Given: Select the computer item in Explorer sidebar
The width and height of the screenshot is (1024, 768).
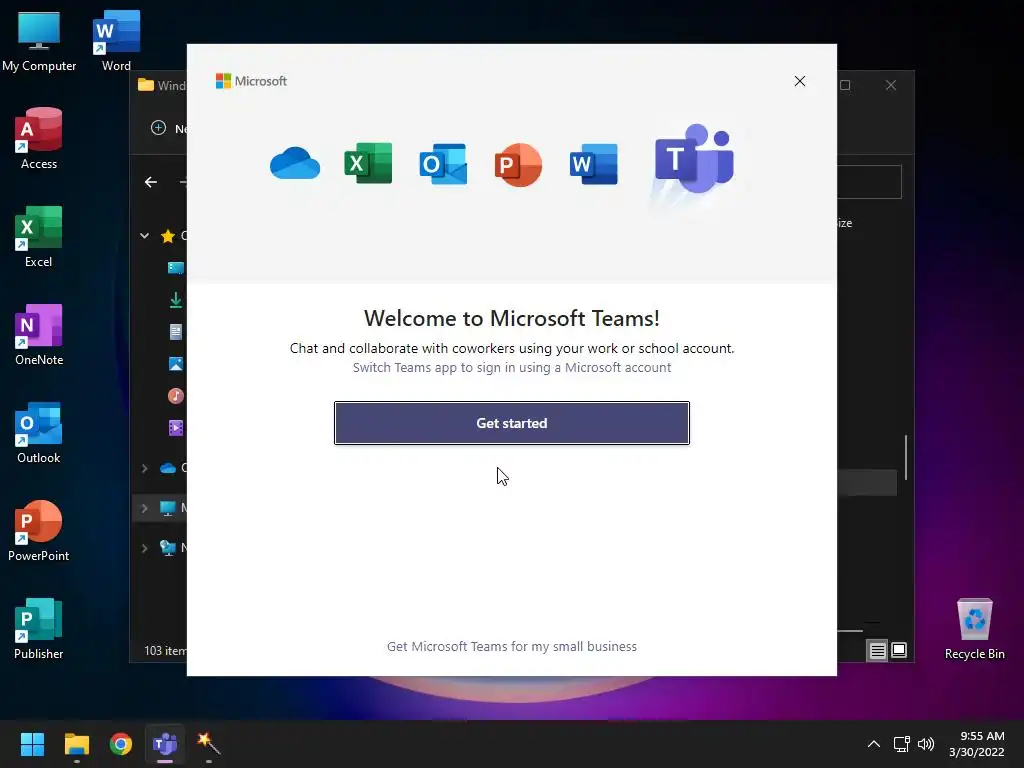Looking at the screenshot, I should coord(168,508).
